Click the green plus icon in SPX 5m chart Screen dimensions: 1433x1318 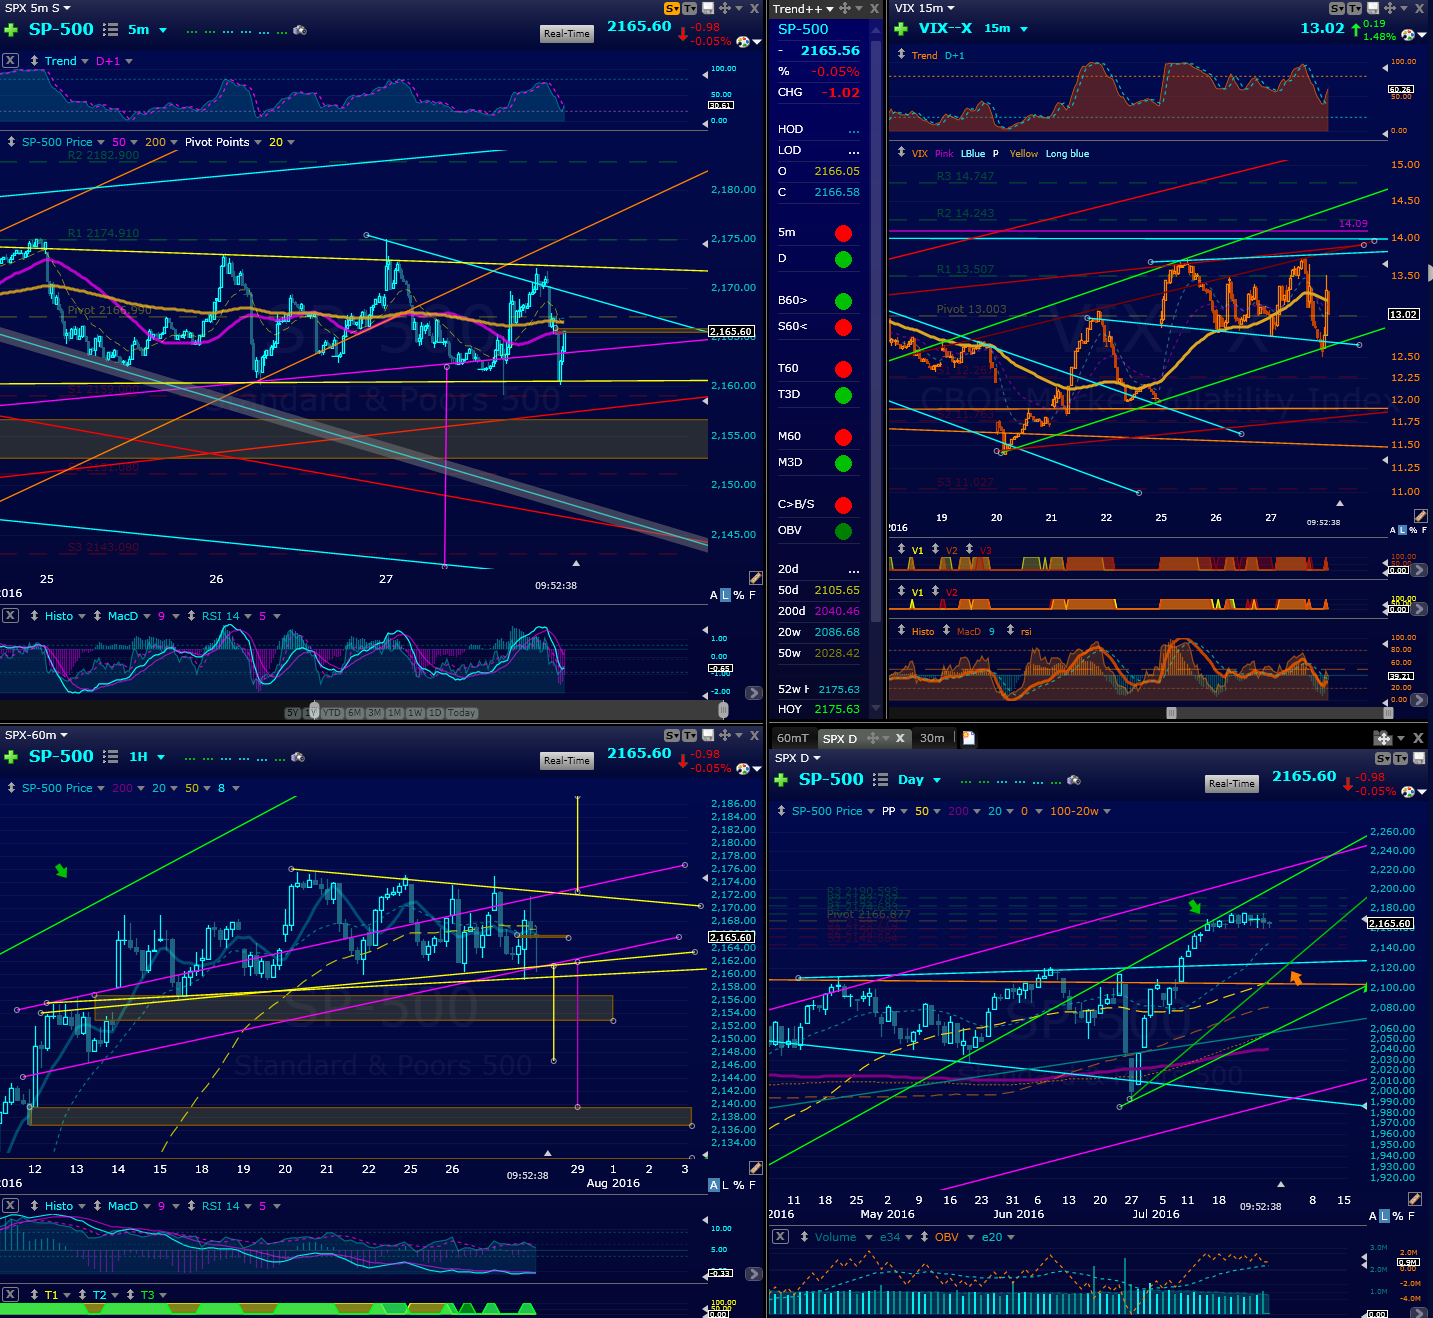pos(11,30)
